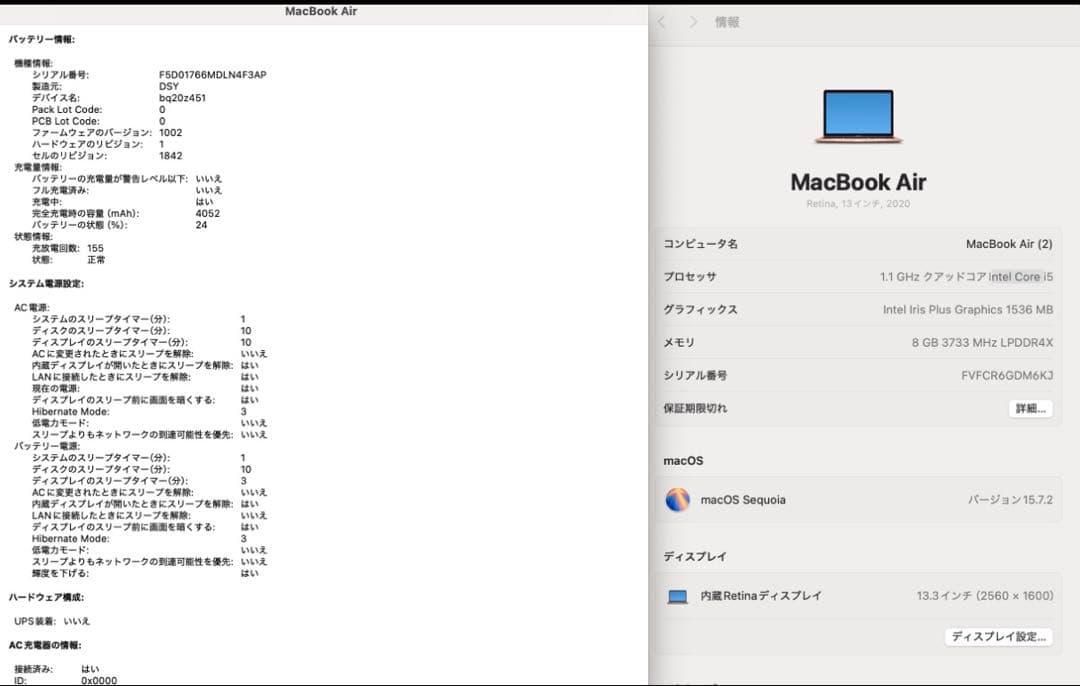Click the 機種情報 subsection label
The height and width of the screenshot is (686, 1080).
point(33,63)
